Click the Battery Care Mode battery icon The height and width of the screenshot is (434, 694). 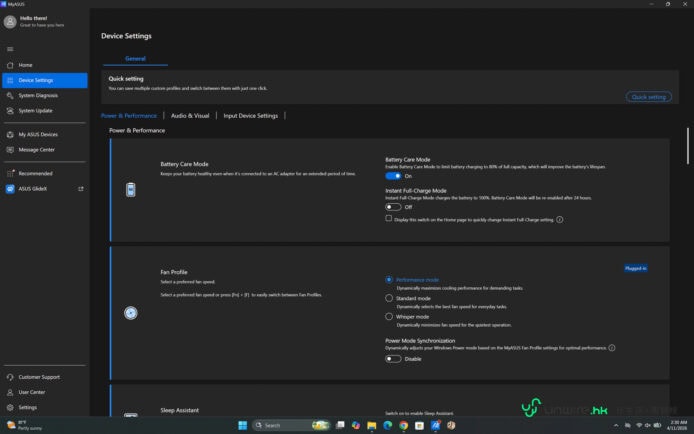click(131, 190)
